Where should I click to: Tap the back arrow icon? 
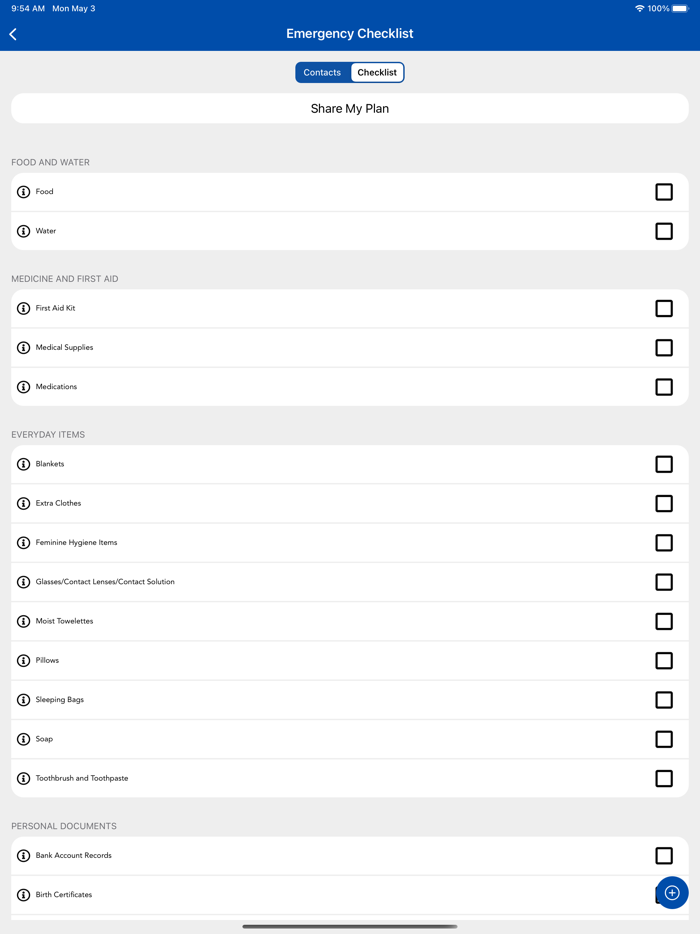(x=13, y=34)
